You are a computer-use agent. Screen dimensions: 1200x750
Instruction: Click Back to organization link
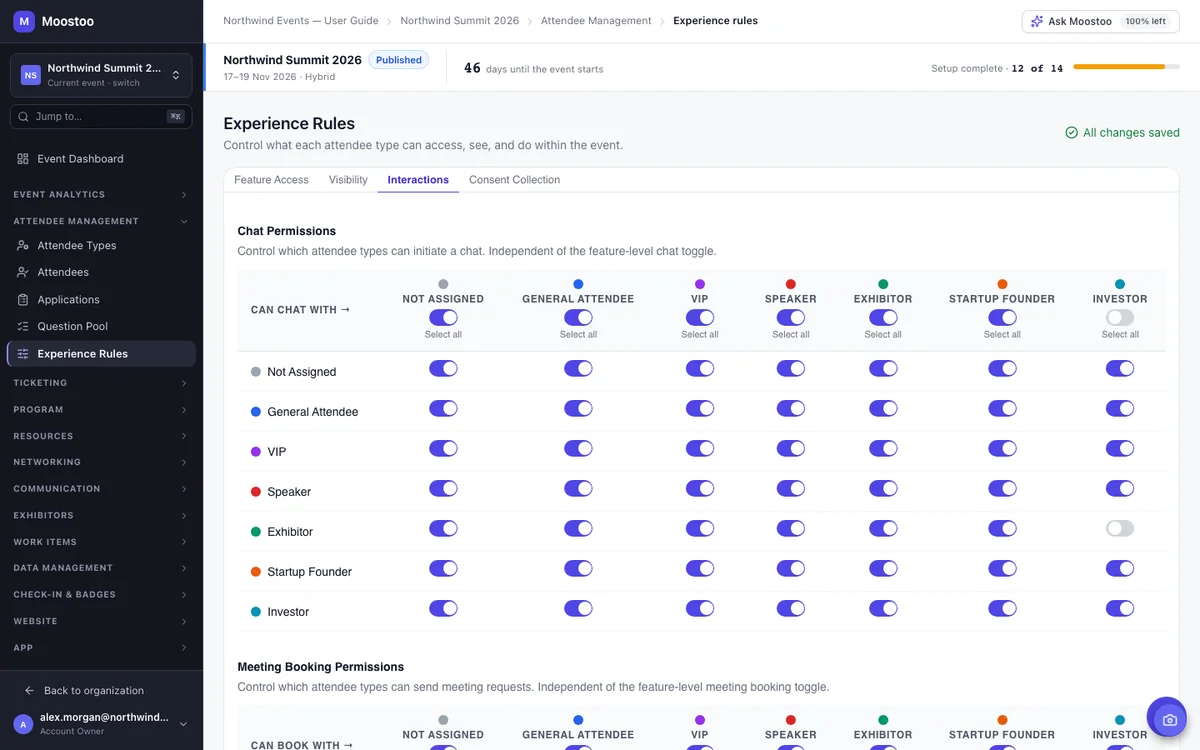tap(93, 690)
